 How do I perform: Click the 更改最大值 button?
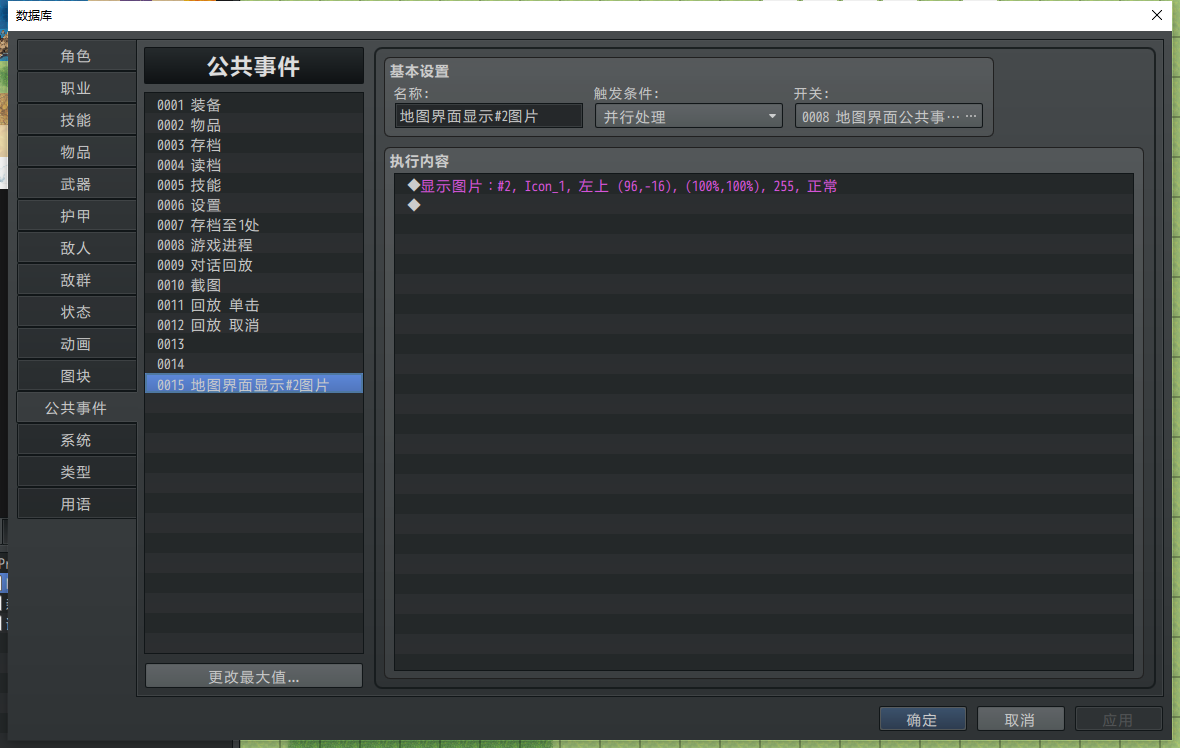click(x=254, y=677)
